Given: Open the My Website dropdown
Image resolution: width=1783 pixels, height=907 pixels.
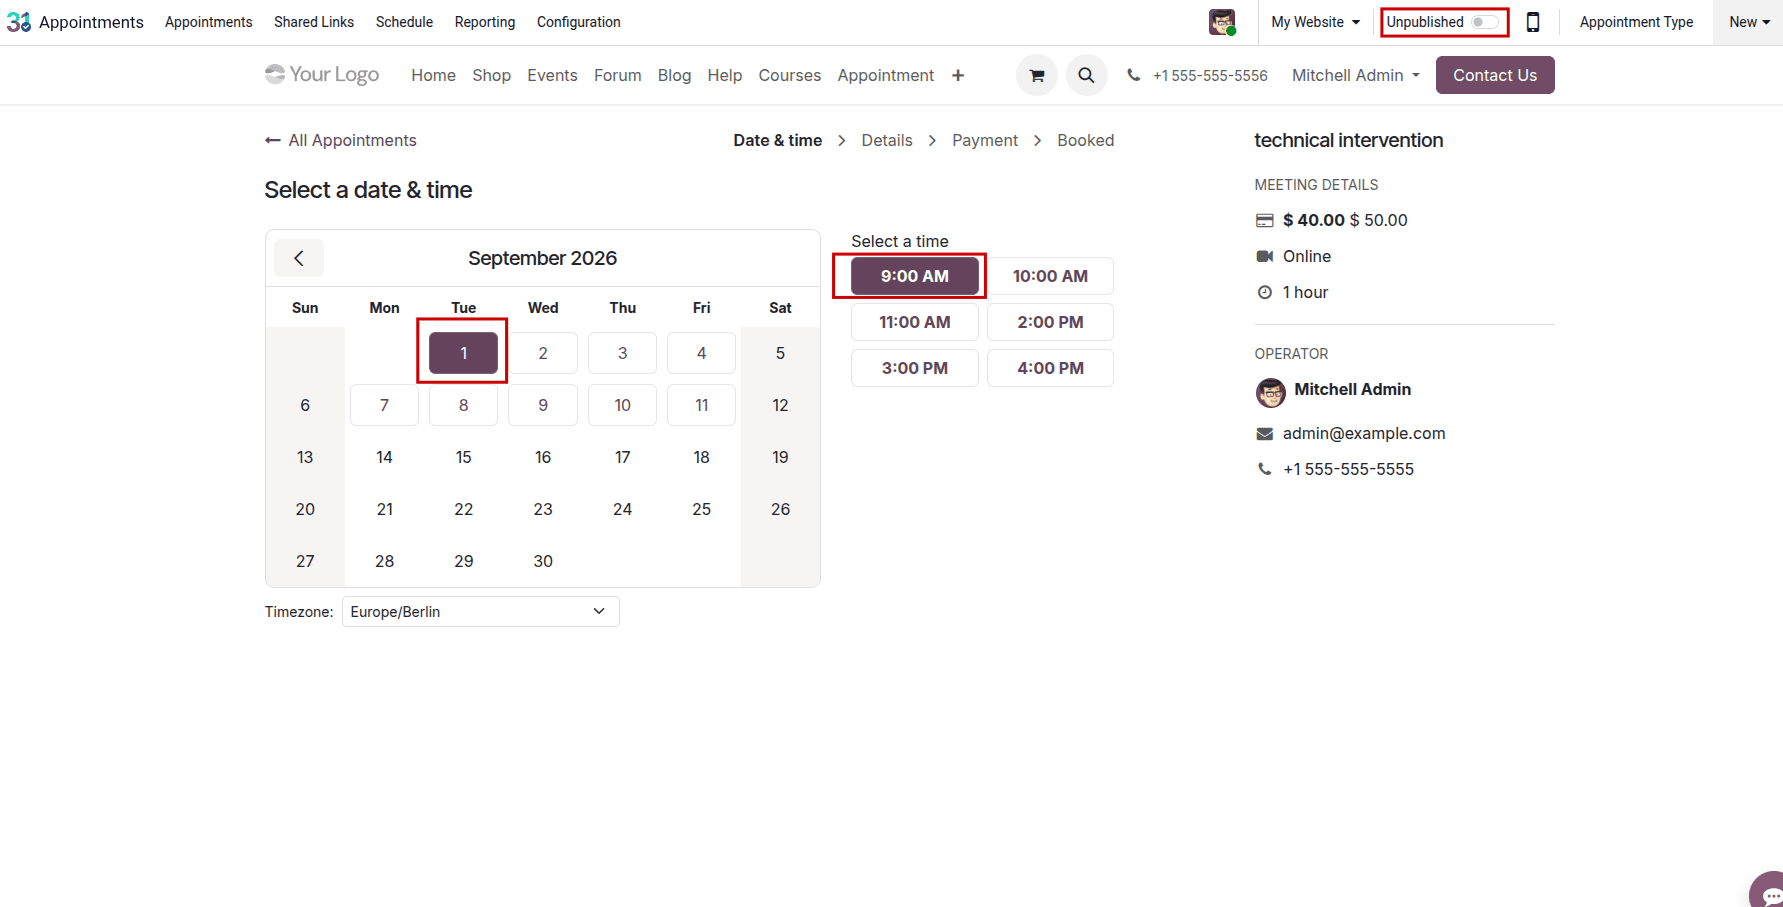Looking at the screenshot, I should [1316, 22].
